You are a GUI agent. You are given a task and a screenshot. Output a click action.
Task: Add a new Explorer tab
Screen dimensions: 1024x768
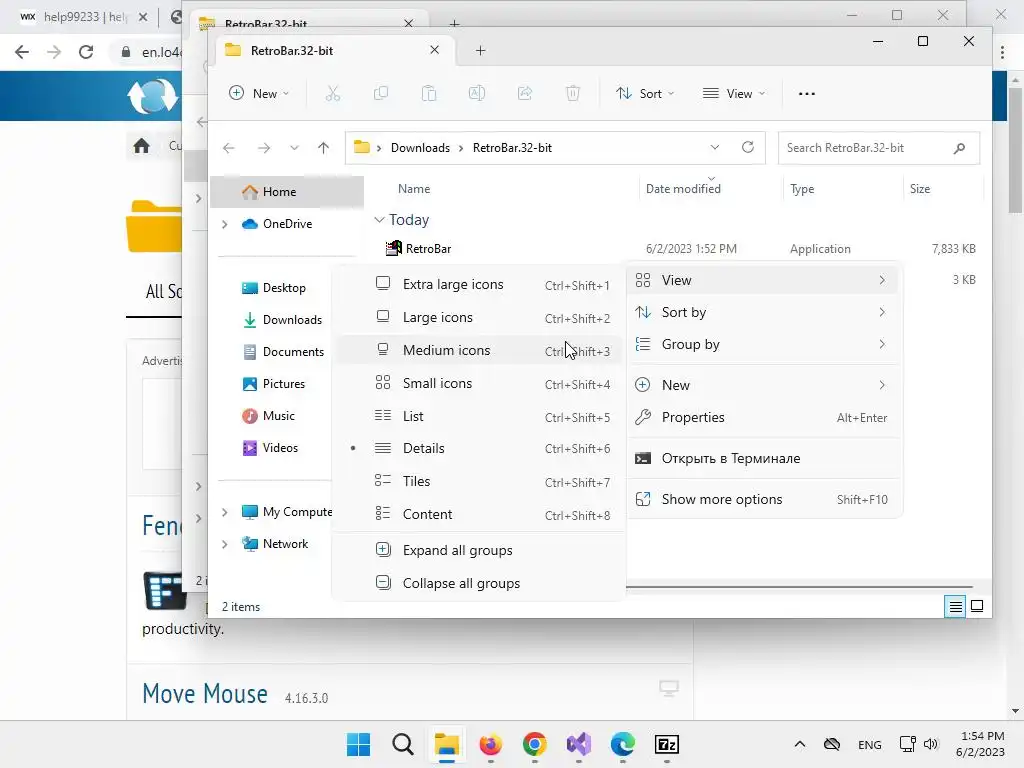click(481, 50)
